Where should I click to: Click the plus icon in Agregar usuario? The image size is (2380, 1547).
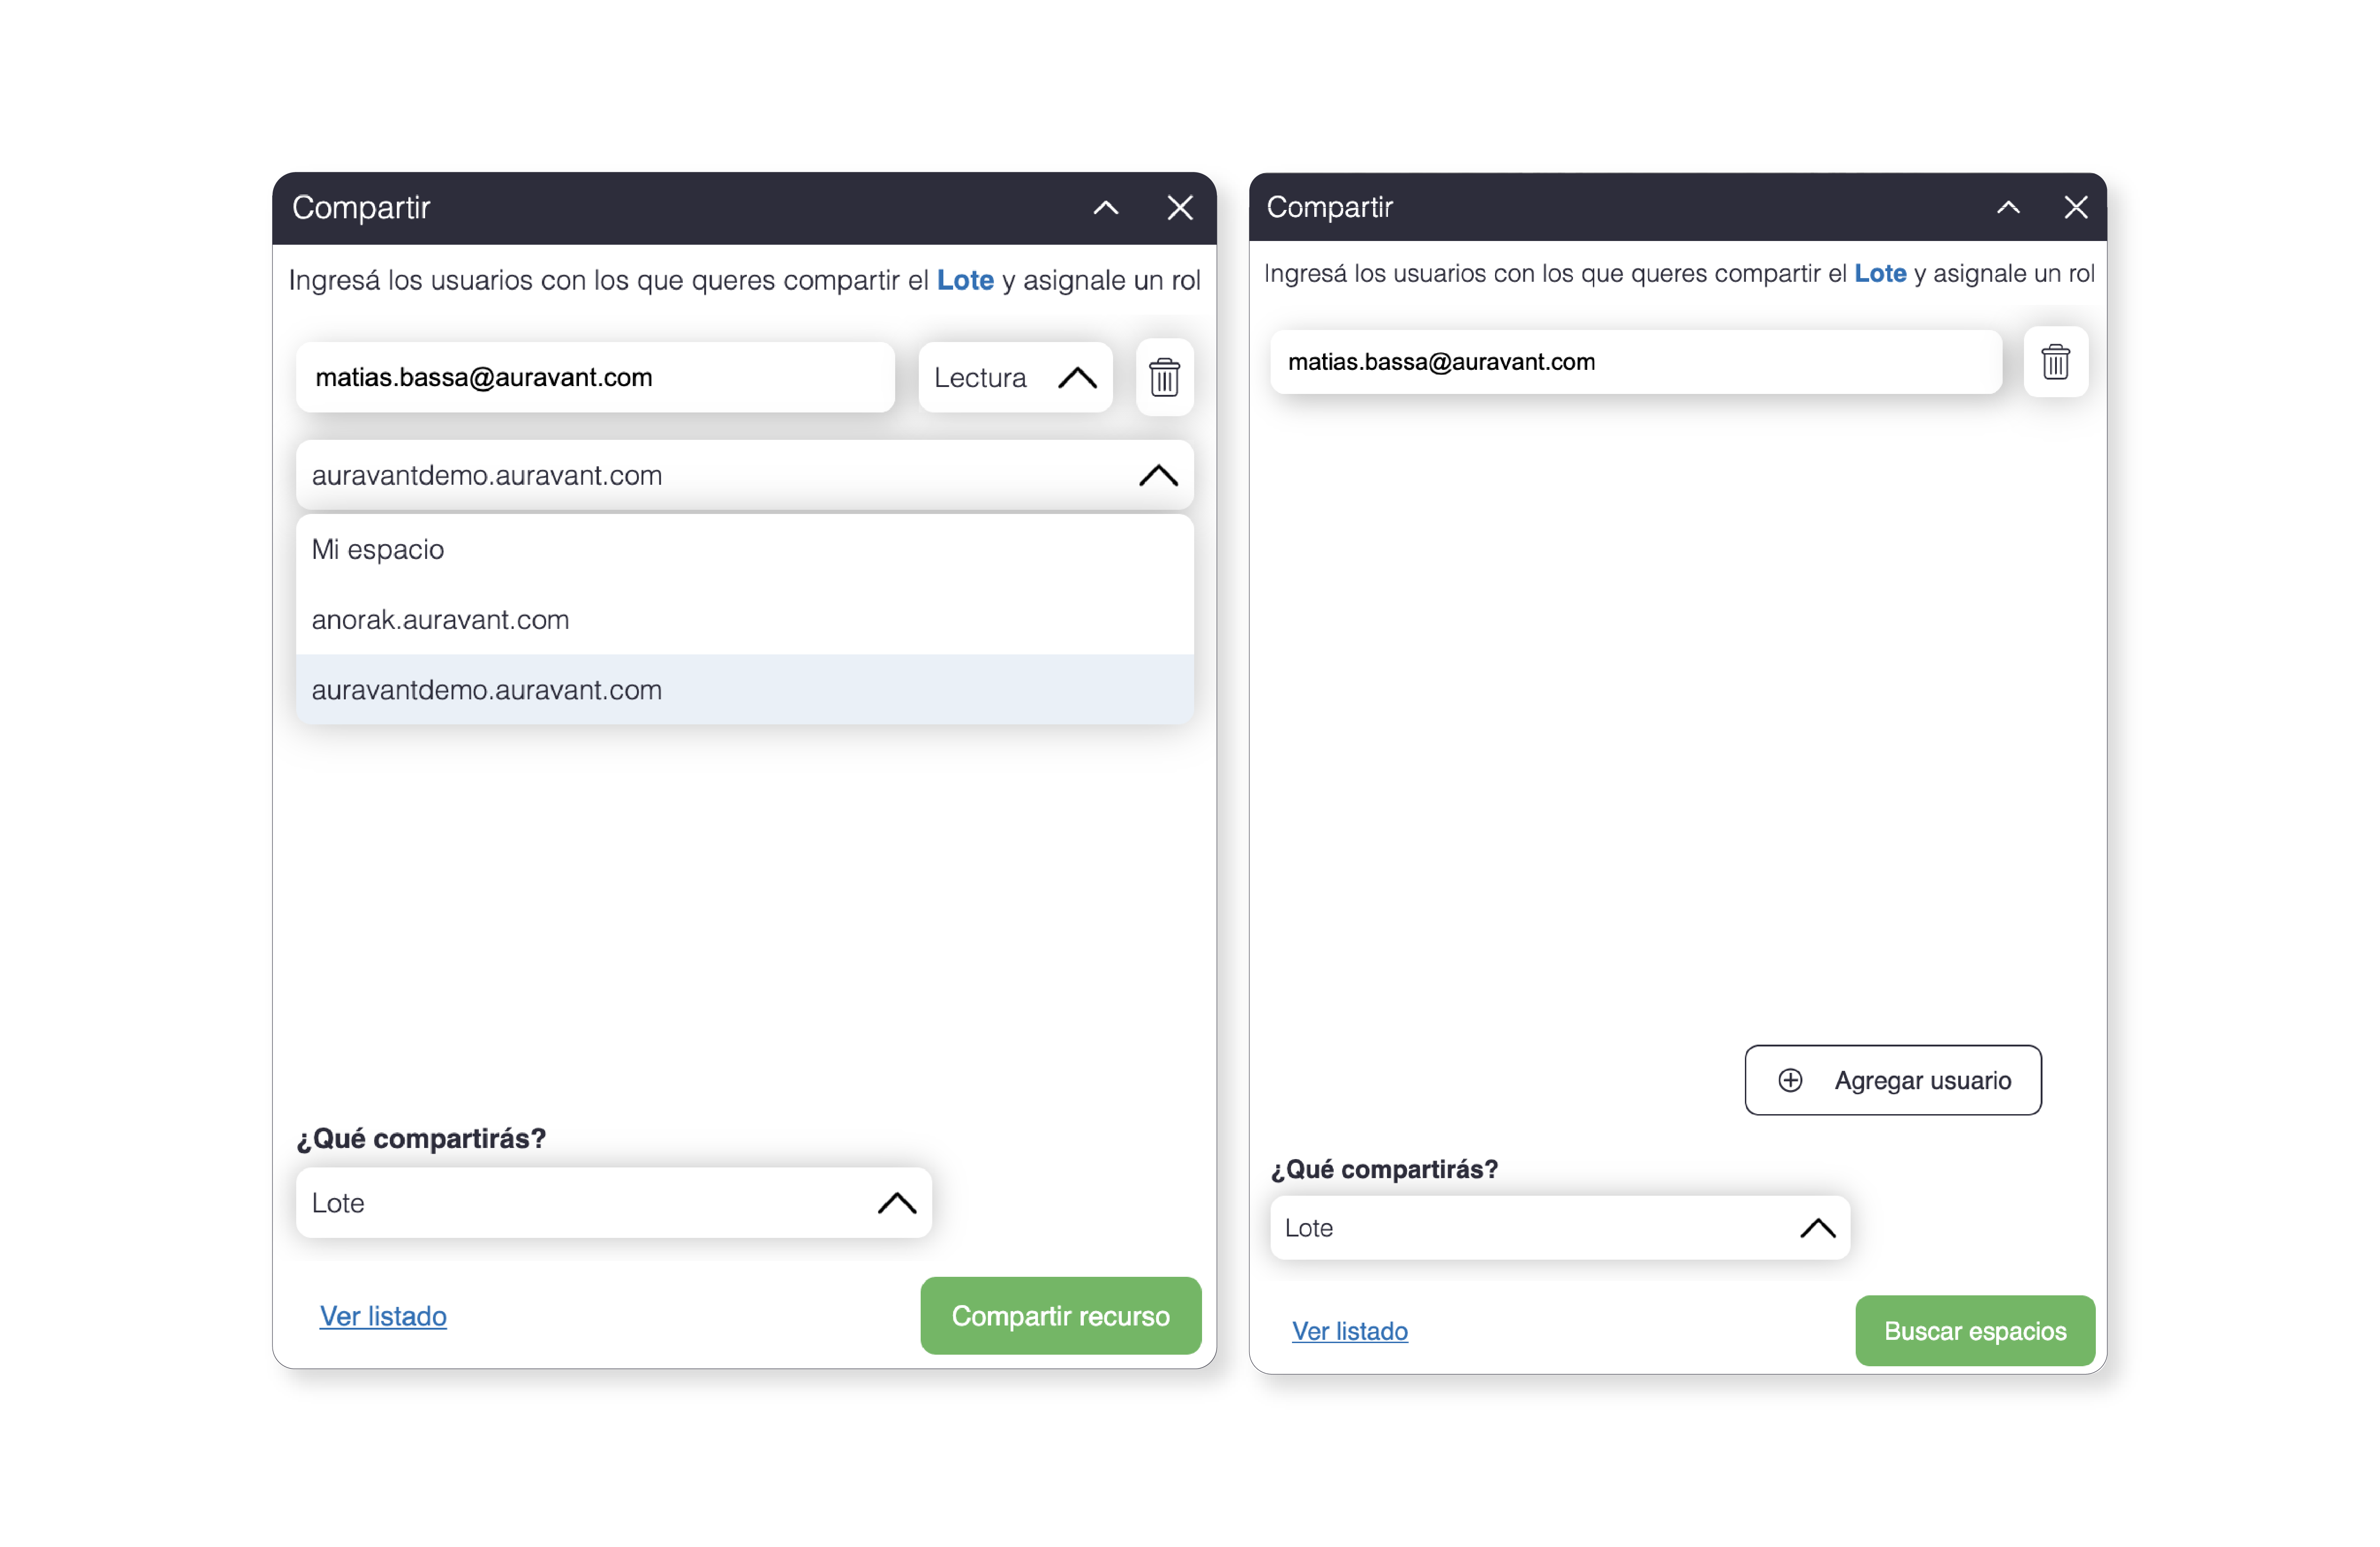click(1789, 1080)
